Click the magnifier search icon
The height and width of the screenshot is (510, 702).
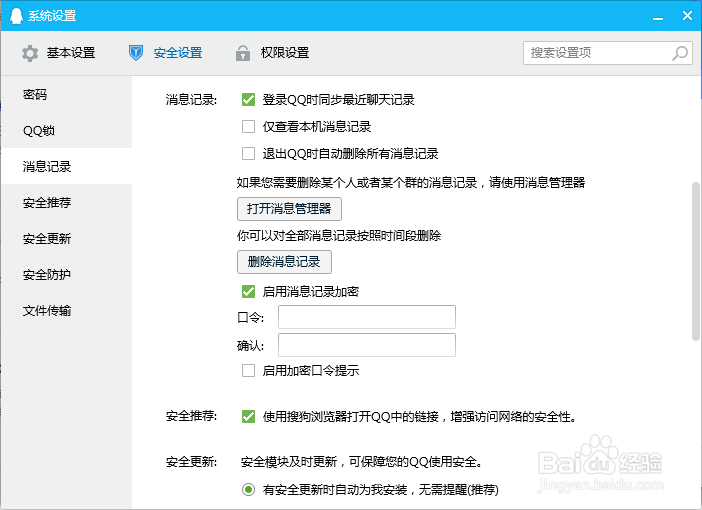pos(680,53)
